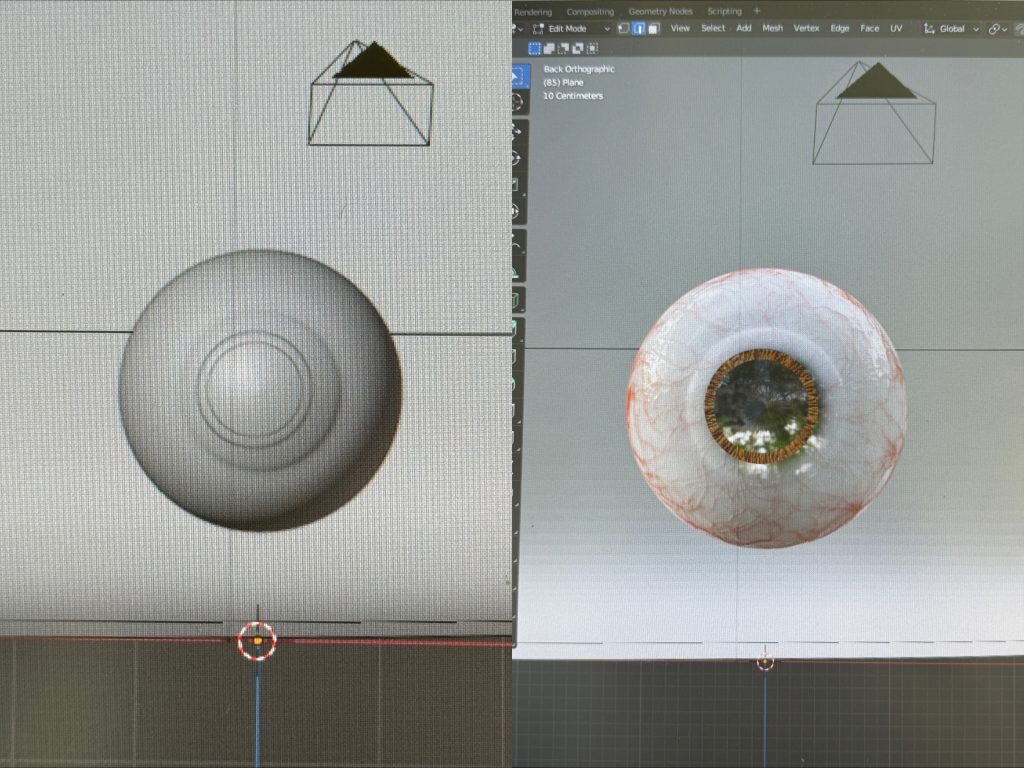Switch to the Geometry Nodes workspace tab
Viewport: 1024px width, 768px height.
point(660,11)
